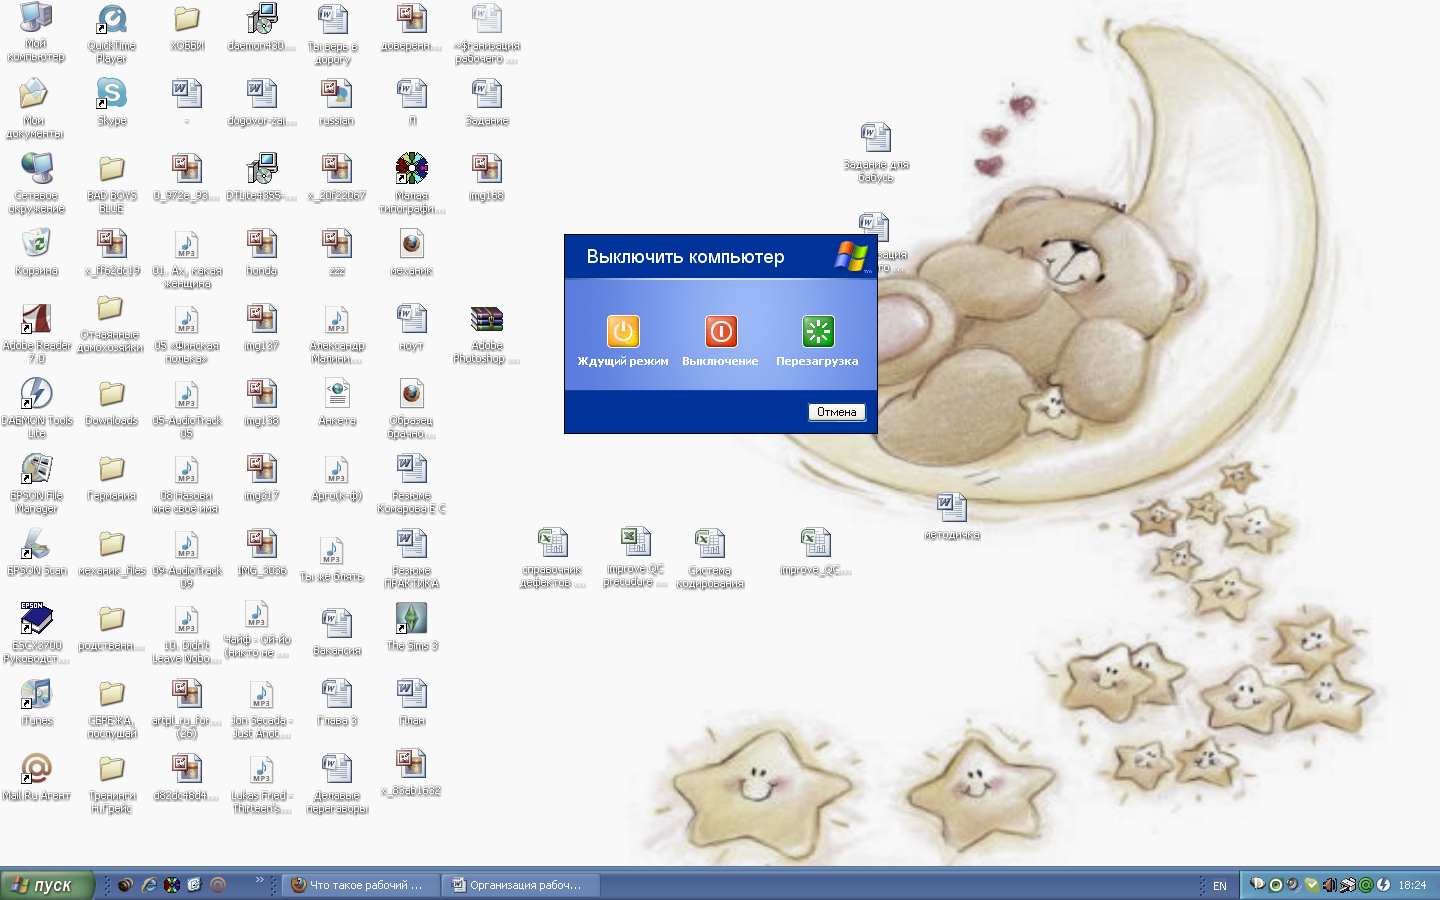Select the Отчаянные домохозяйки folder

click(x=110, y=323)
